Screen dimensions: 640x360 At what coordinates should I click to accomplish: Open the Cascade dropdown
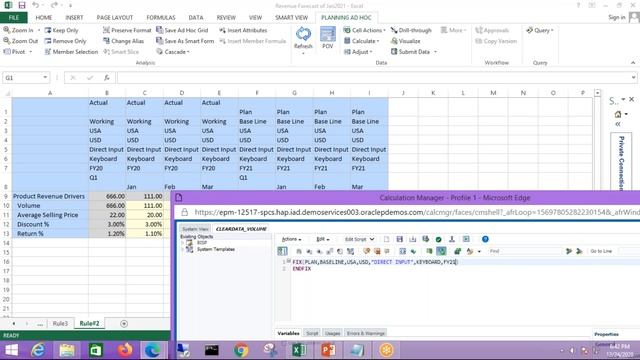[173, 52]
